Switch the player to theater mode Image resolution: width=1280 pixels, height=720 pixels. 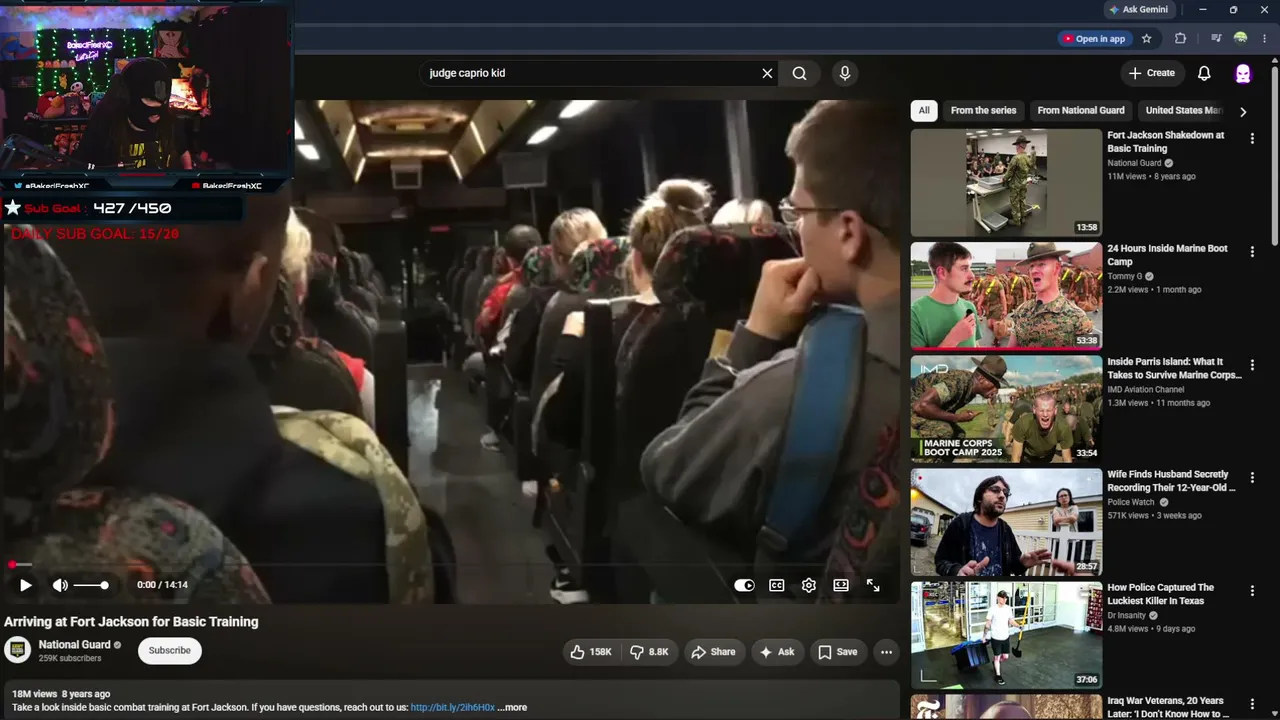coord(841,585)
